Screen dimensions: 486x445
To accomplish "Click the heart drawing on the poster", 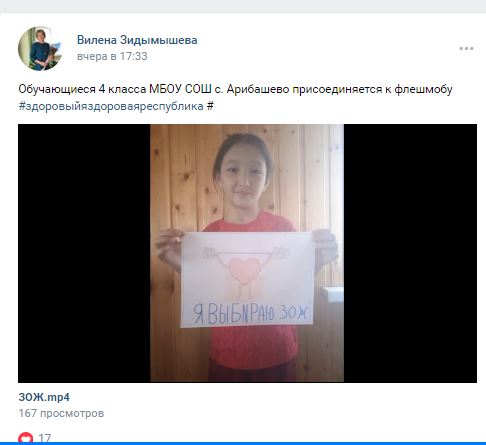I will pyautogui.click(x=245, y=270).
